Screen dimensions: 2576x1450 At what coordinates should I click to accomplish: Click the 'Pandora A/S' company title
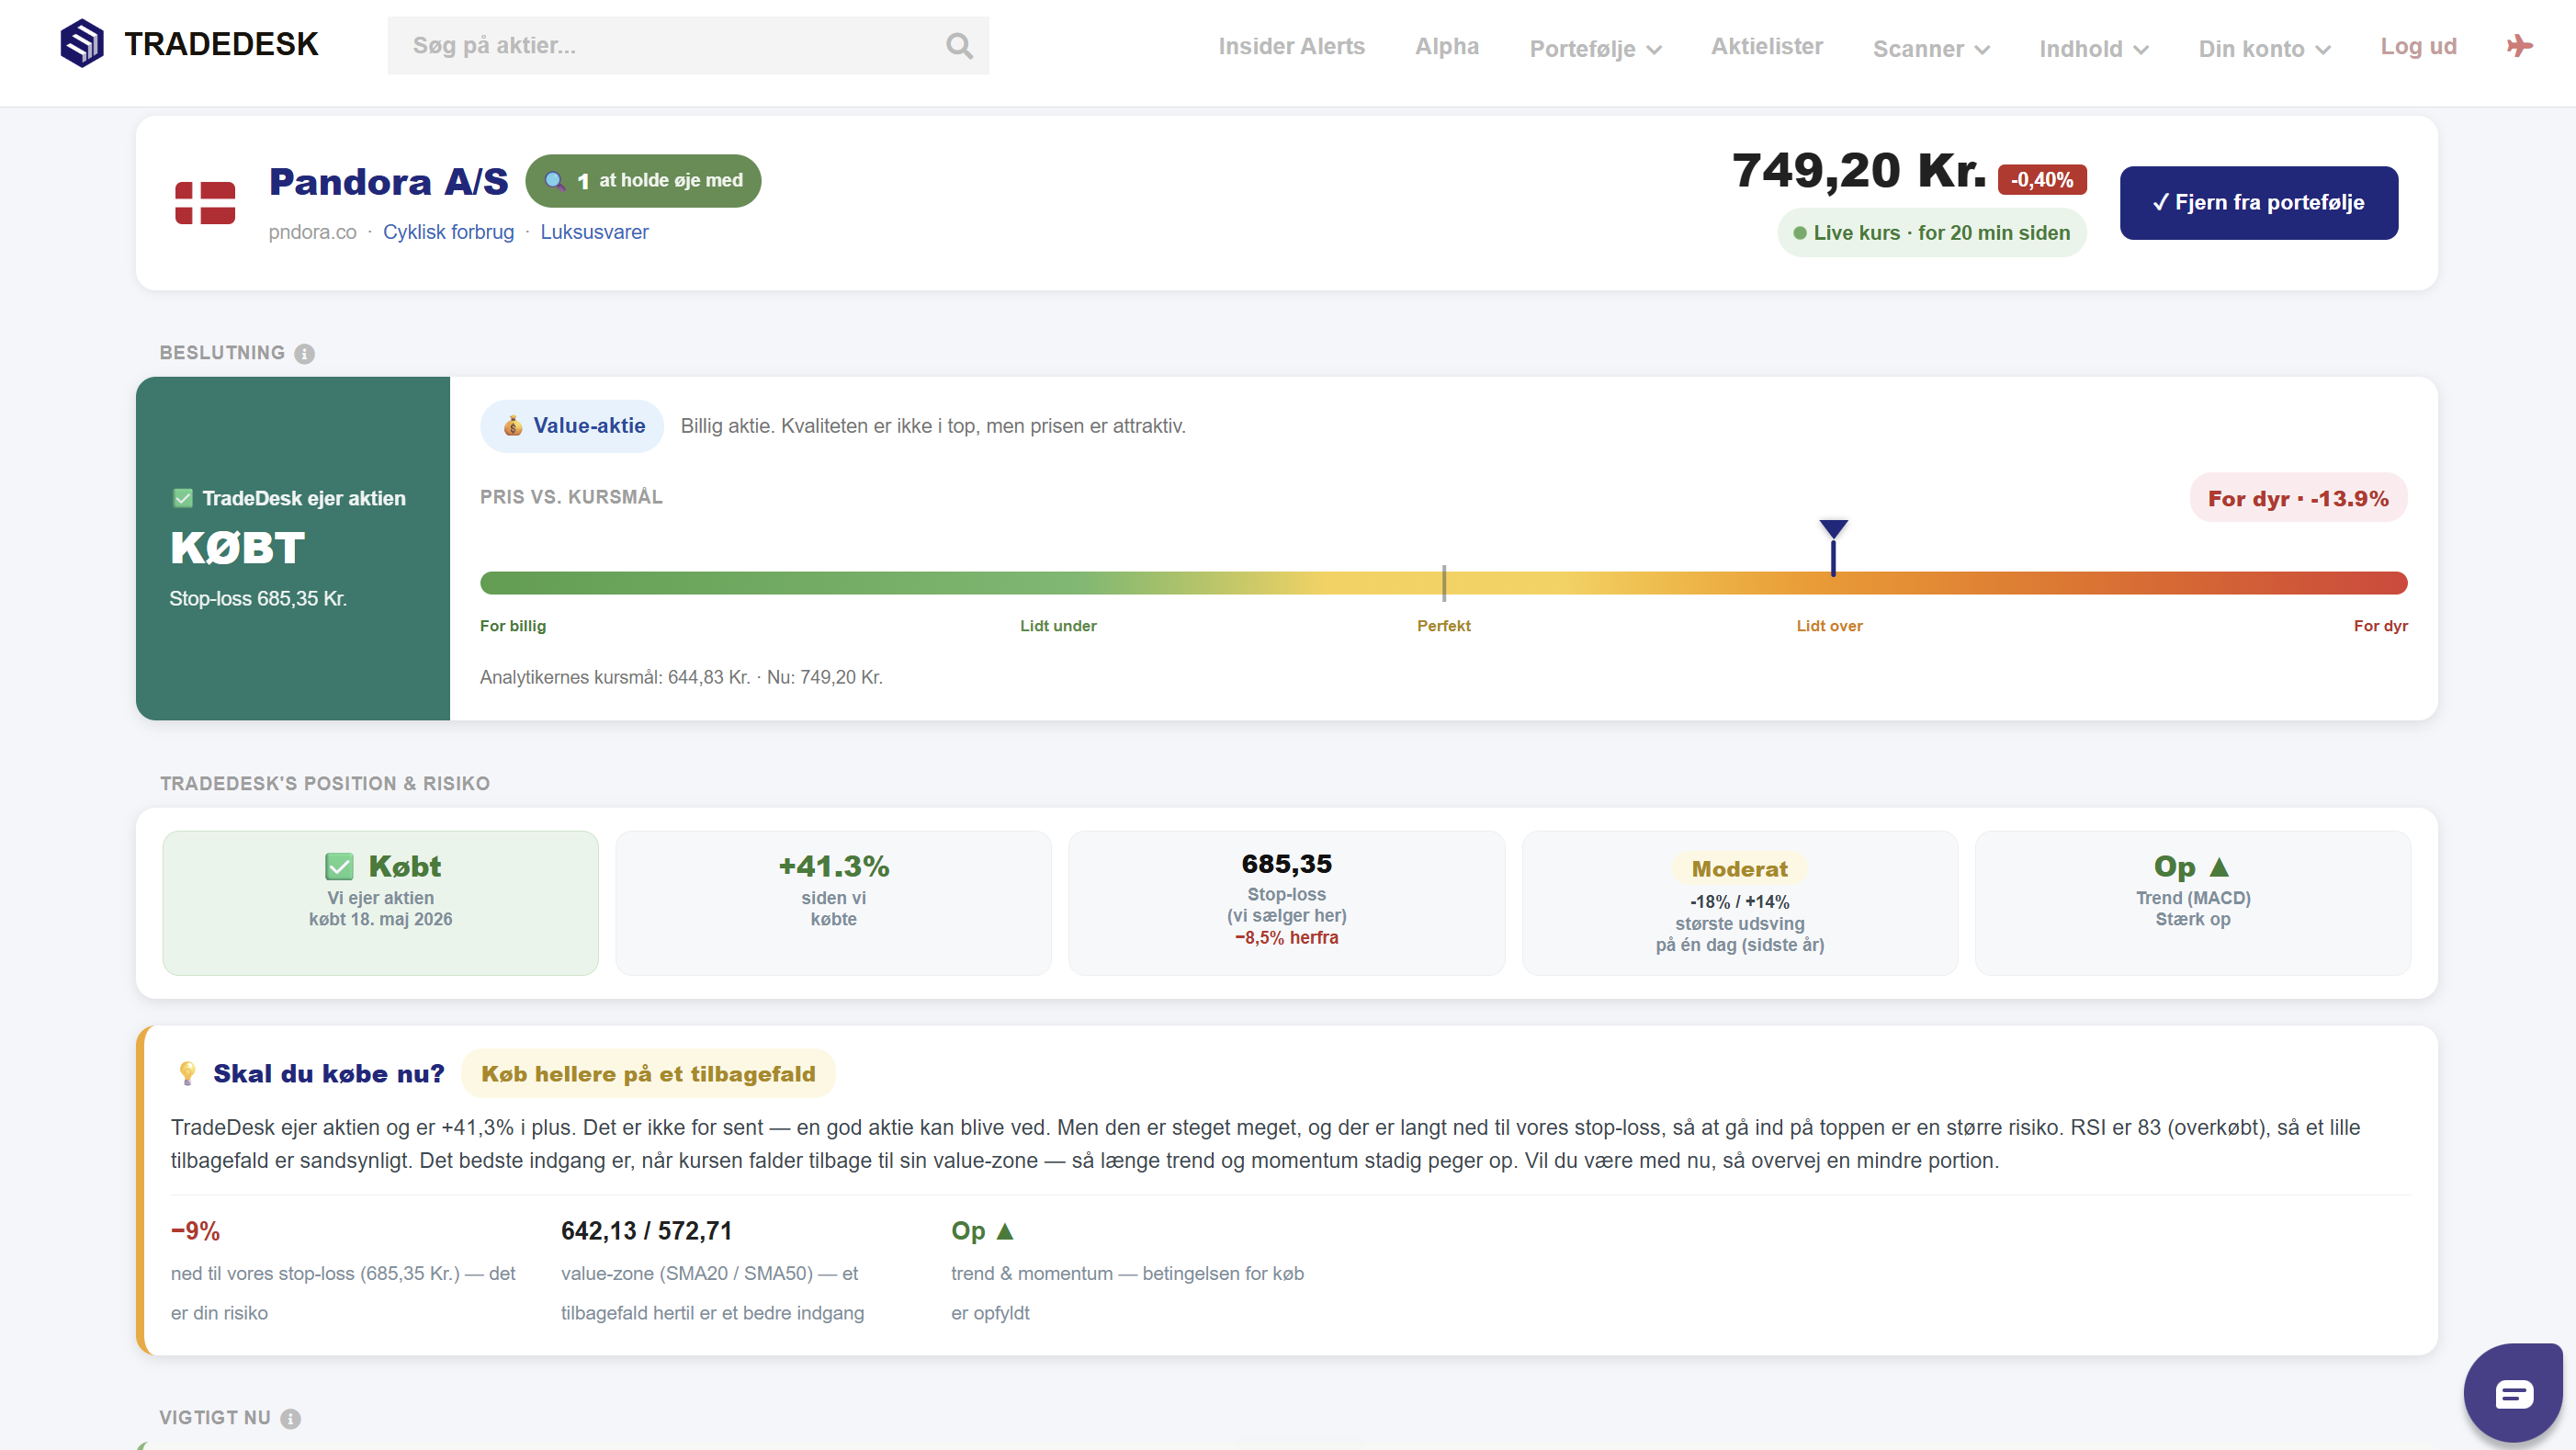(388, 181)
